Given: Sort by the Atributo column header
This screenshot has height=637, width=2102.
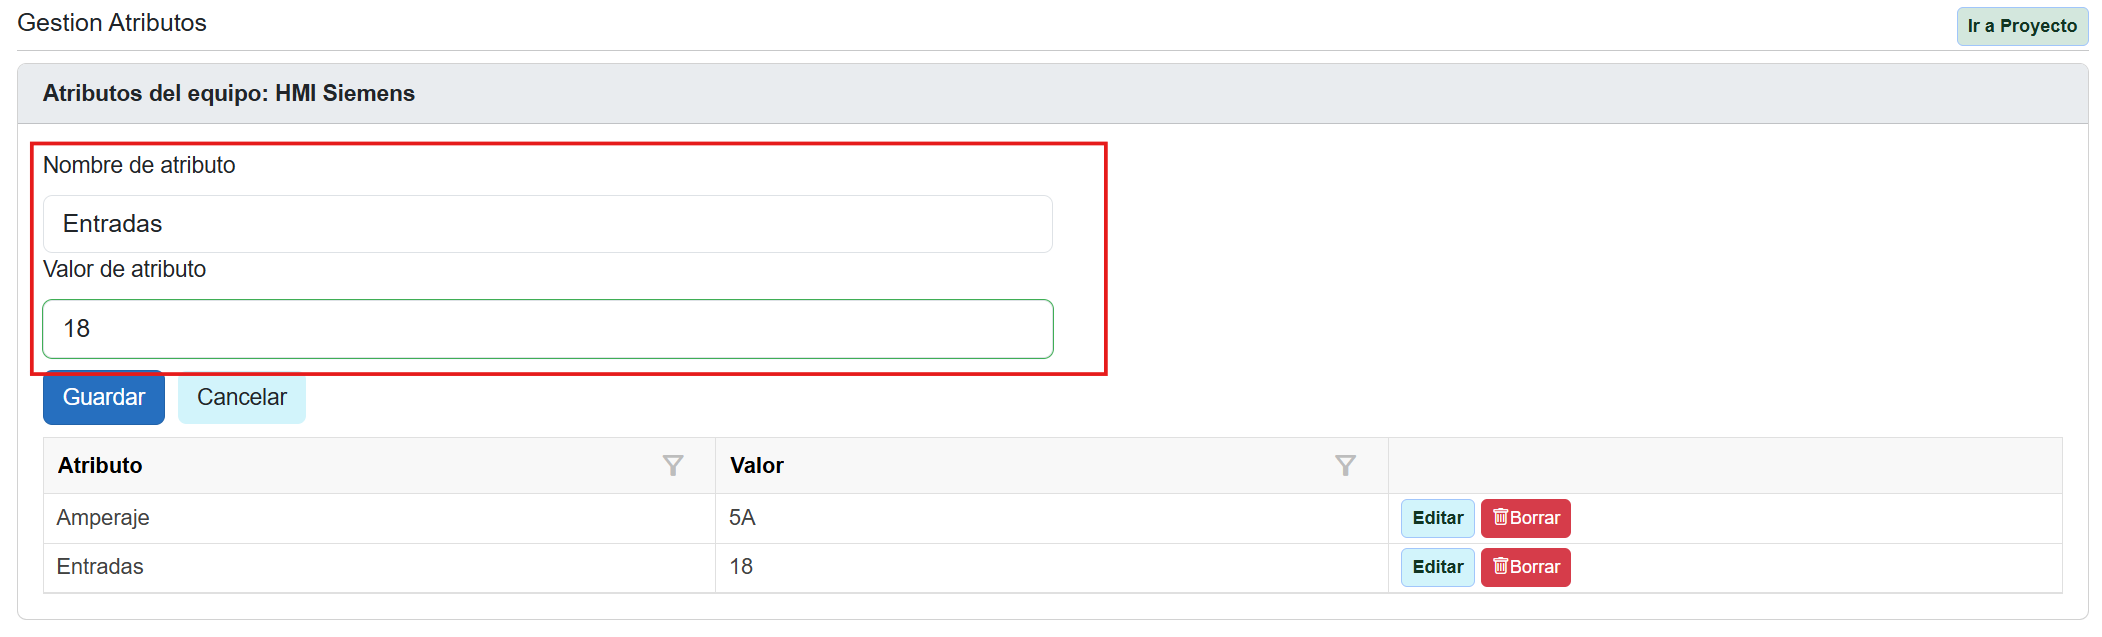Looking at the screenshot, I should point(101,466).
